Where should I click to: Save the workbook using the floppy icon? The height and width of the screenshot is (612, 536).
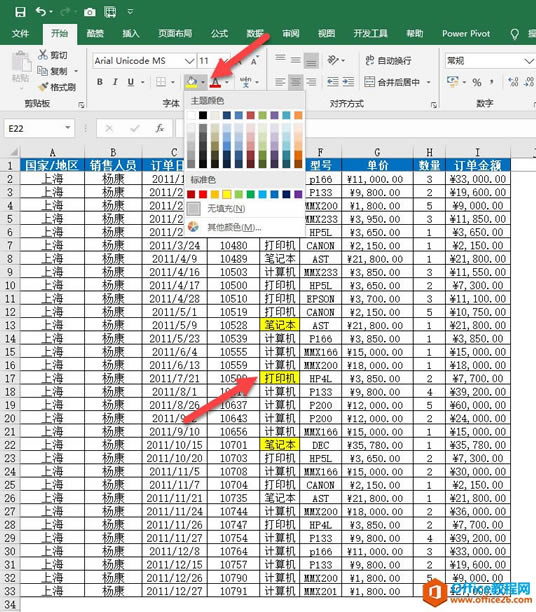pyautogui.click(x=20, y=12)
